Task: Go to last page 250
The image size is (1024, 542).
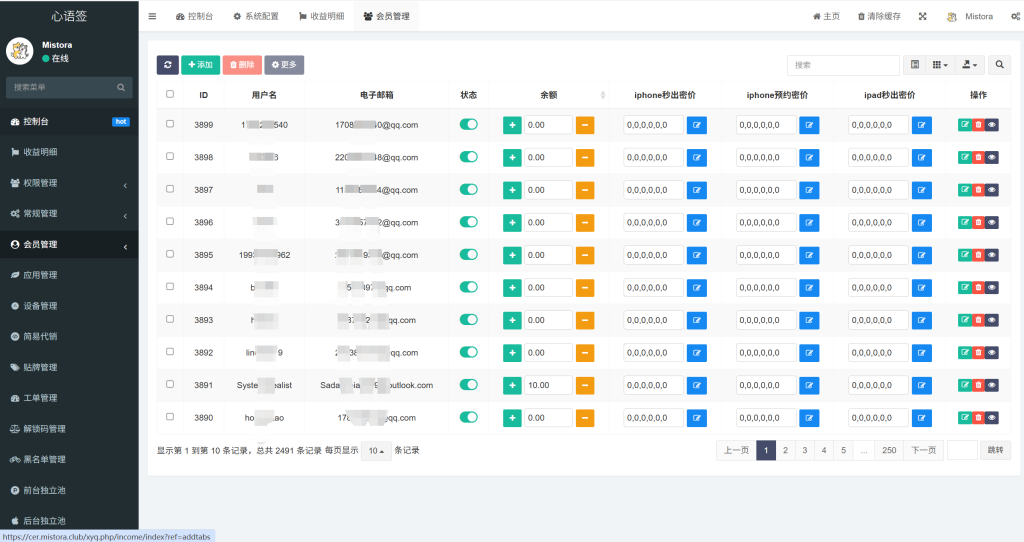Action: [x=889, y=451]
